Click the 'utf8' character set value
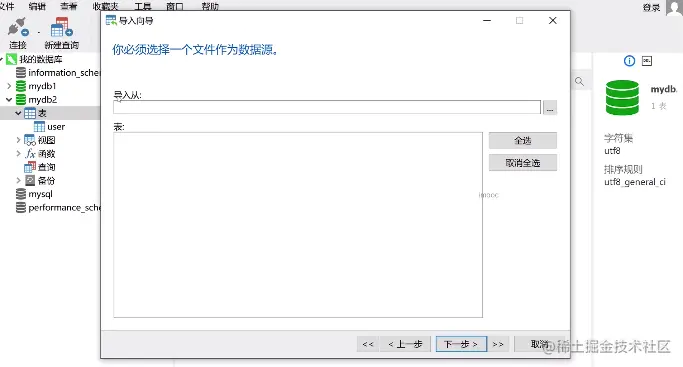 click(612, 151)
